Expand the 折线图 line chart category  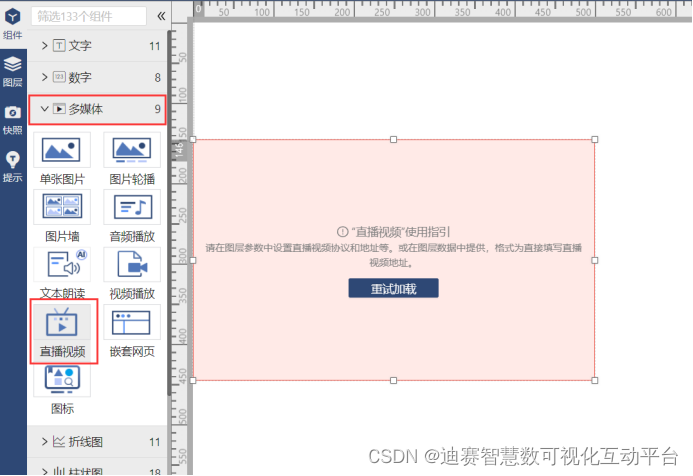pos(97,442)
